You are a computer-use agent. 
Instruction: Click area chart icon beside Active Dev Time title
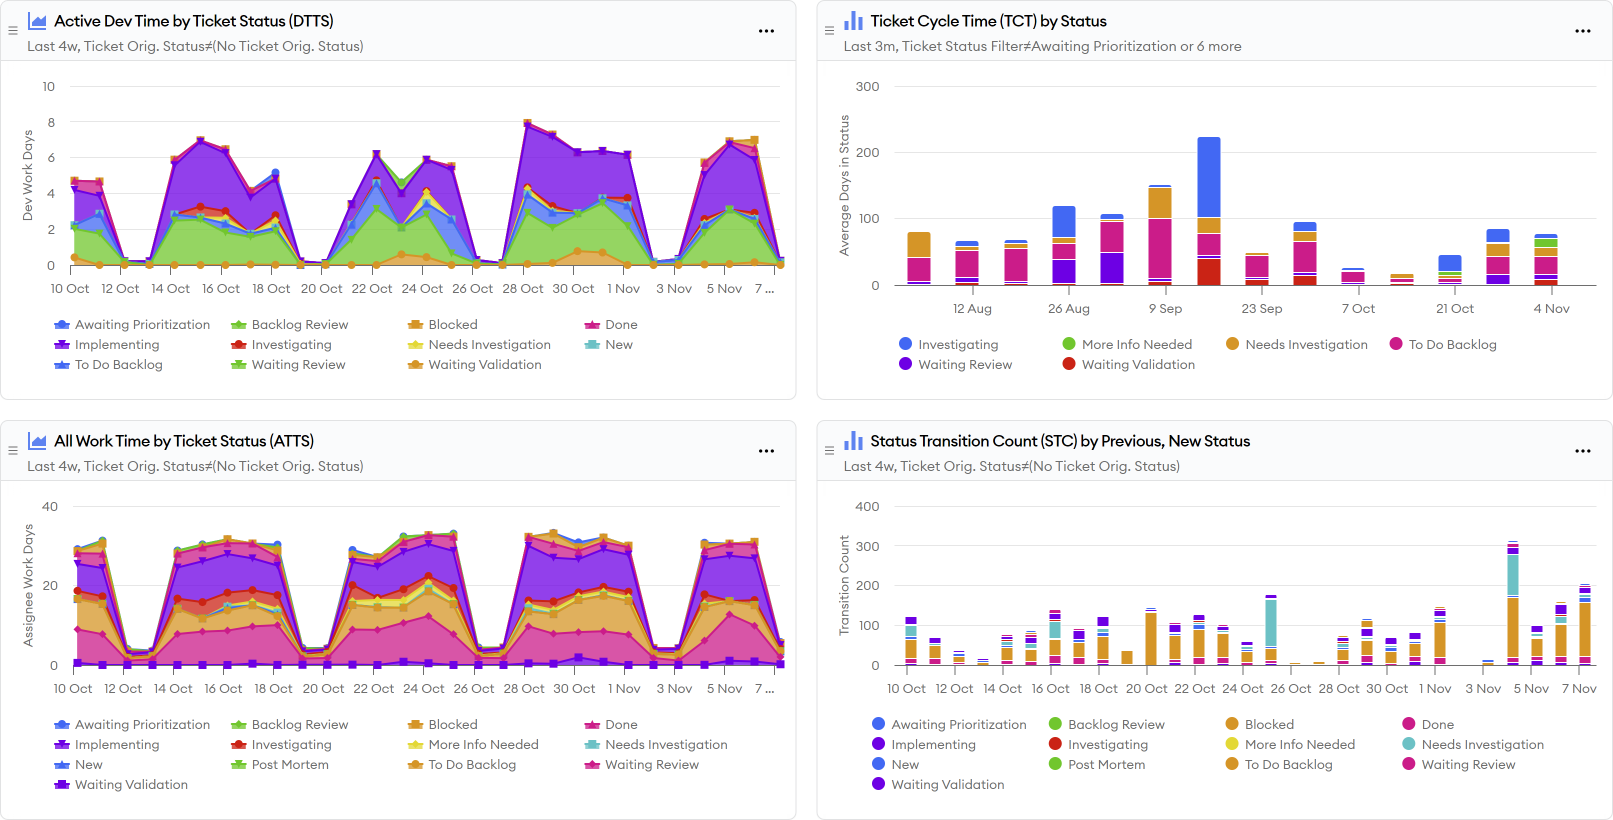tap(37, 21)
